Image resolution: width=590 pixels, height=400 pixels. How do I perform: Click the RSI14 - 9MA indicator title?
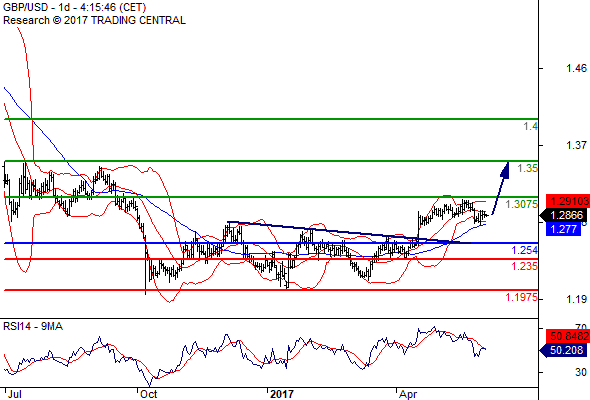(33, 326)
